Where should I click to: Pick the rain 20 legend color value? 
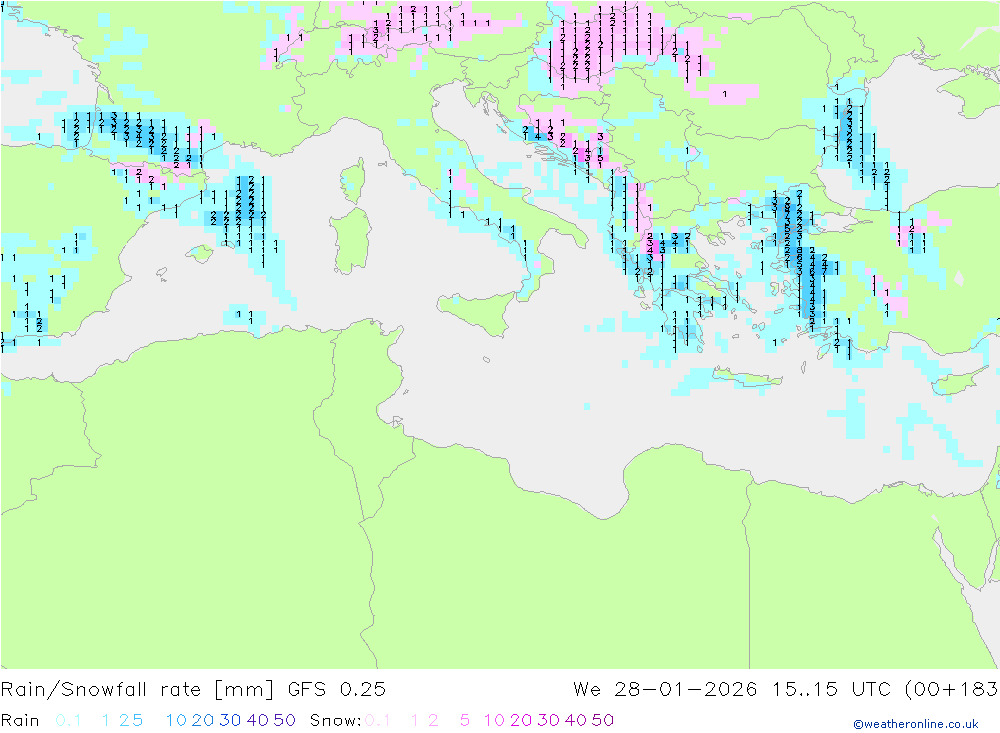[203, 720]
